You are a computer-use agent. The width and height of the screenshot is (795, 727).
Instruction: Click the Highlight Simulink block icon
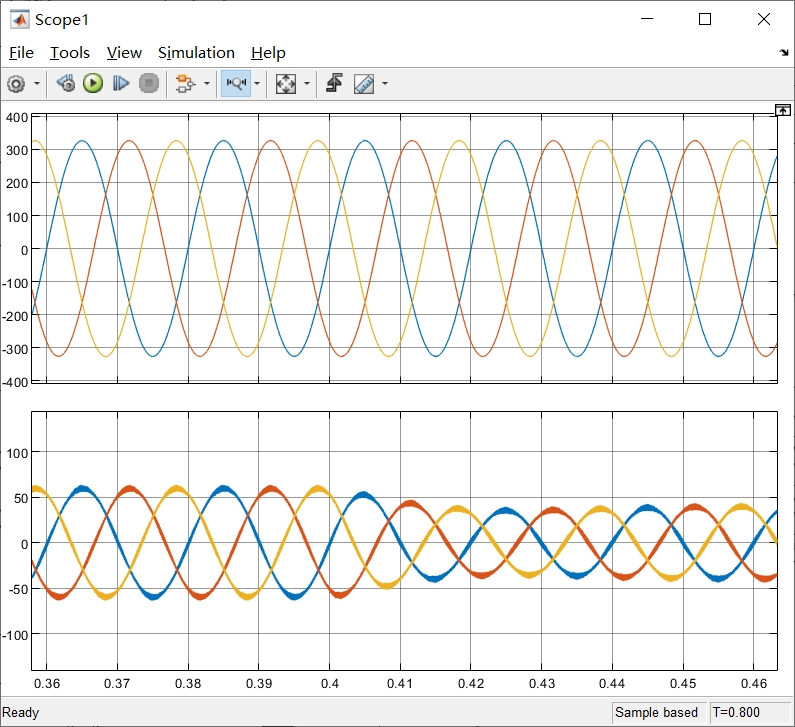(185, 84)
